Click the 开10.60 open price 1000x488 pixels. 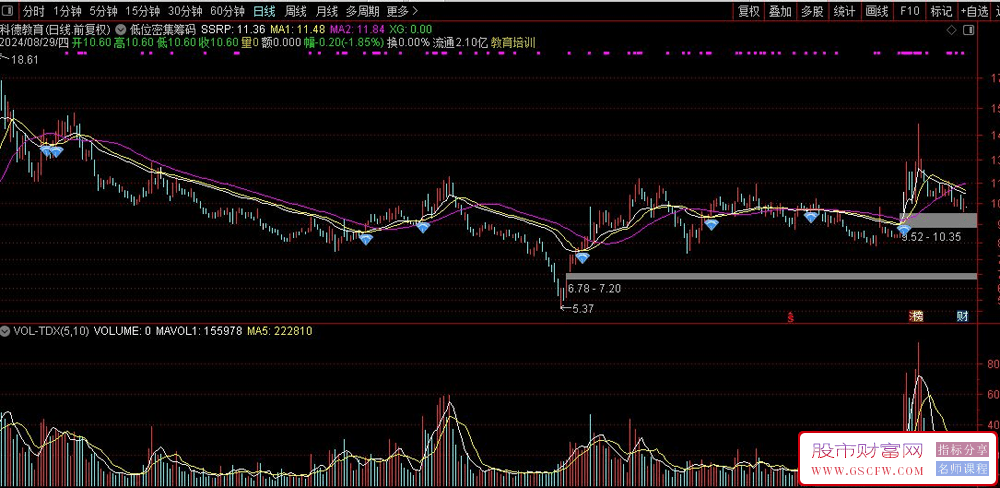92,43
